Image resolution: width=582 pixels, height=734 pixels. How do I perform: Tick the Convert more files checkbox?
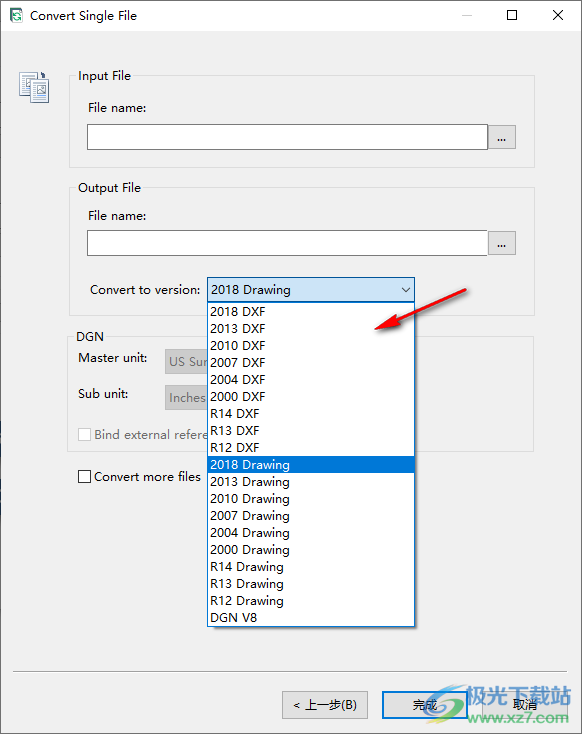84,477
